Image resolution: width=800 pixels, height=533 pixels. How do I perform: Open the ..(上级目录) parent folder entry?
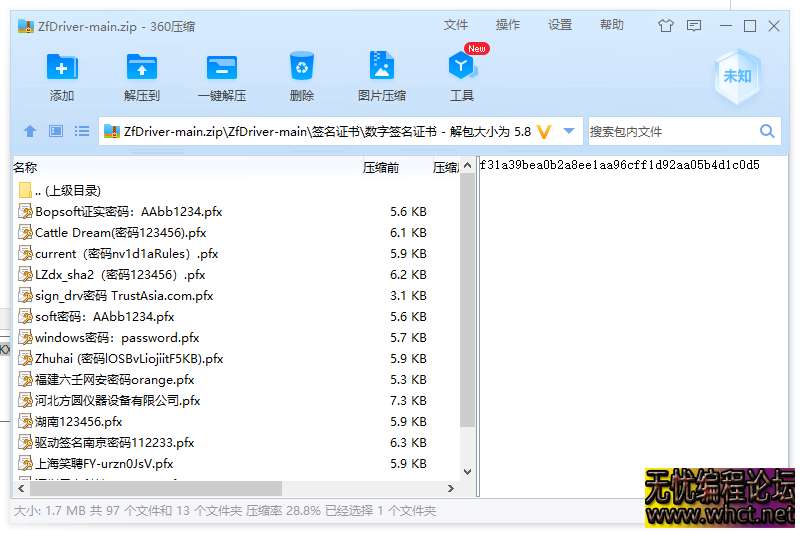click(x=67, y=190)
